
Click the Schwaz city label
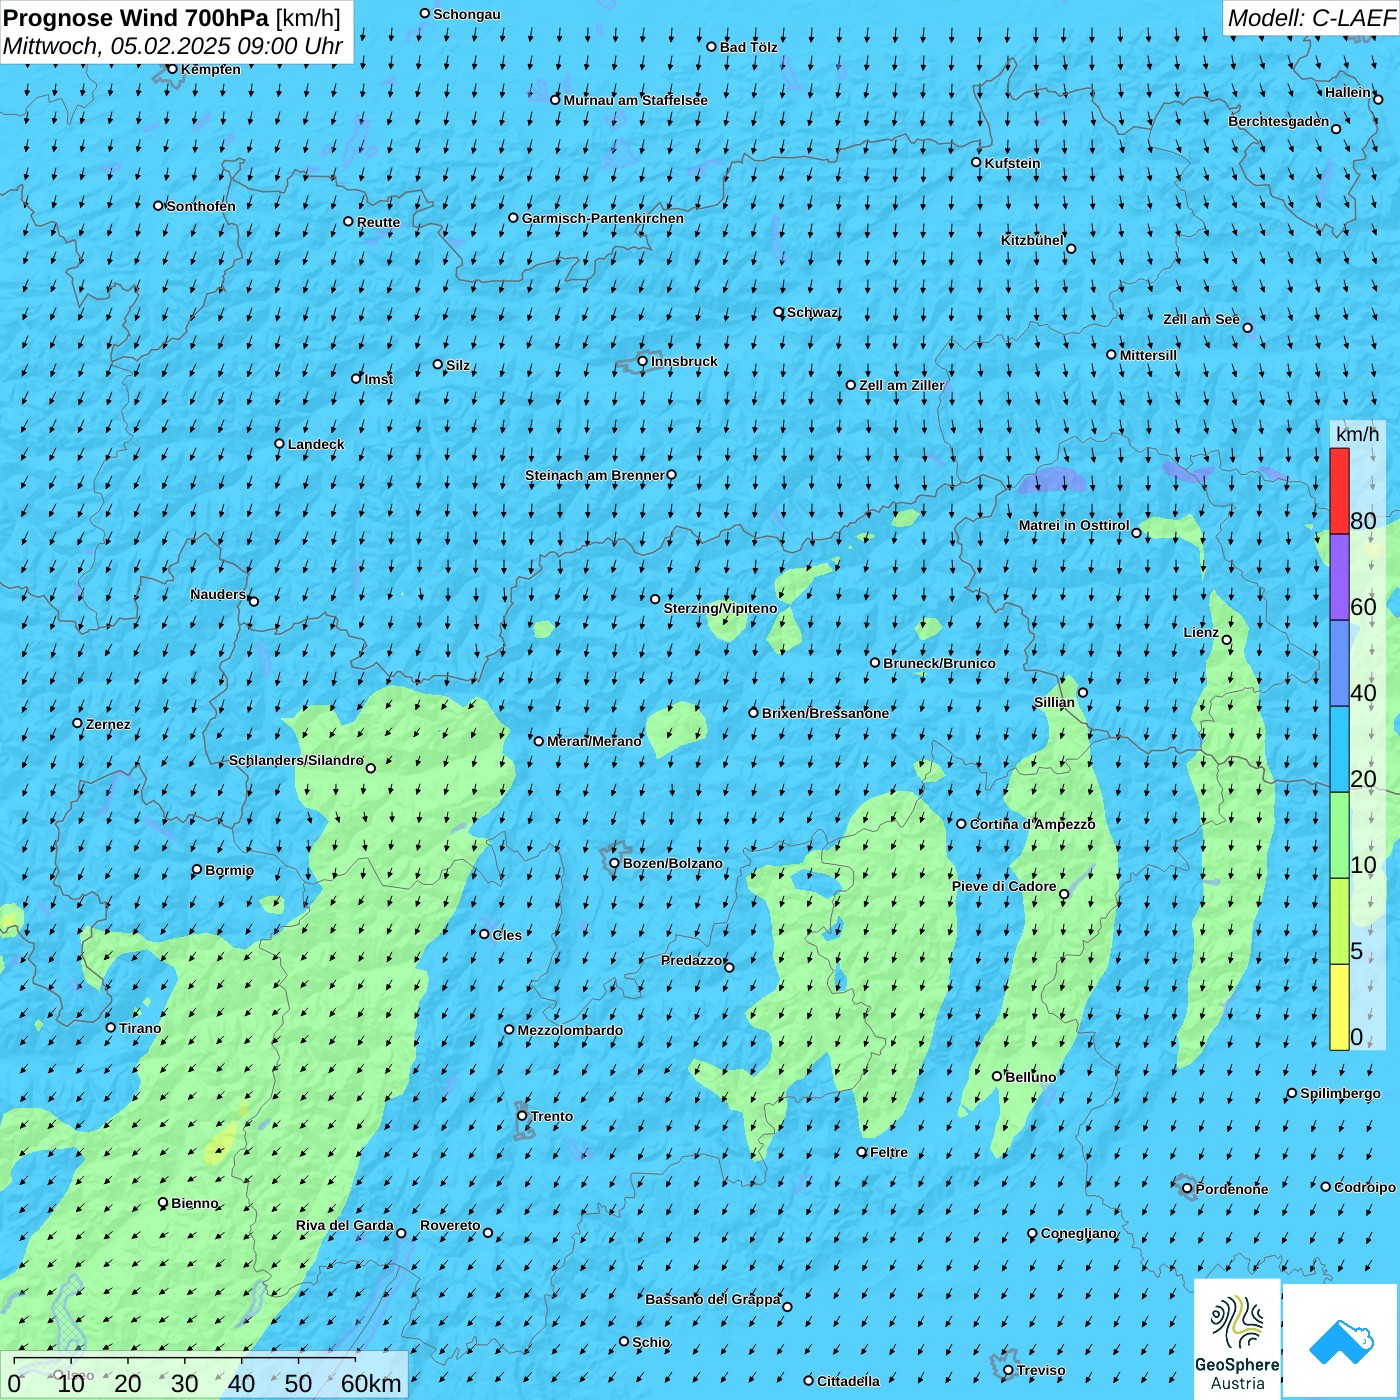coord(812,312)
